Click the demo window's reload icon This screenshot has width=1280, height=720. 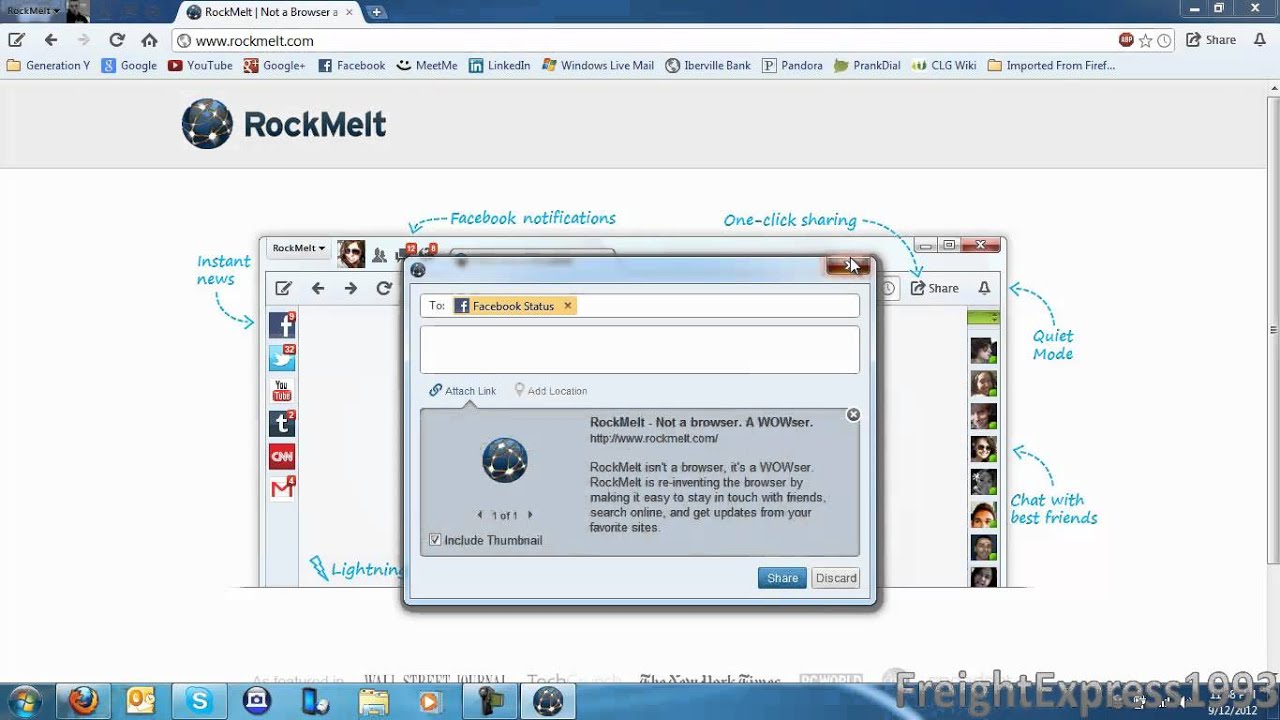[x=384, y=288]
